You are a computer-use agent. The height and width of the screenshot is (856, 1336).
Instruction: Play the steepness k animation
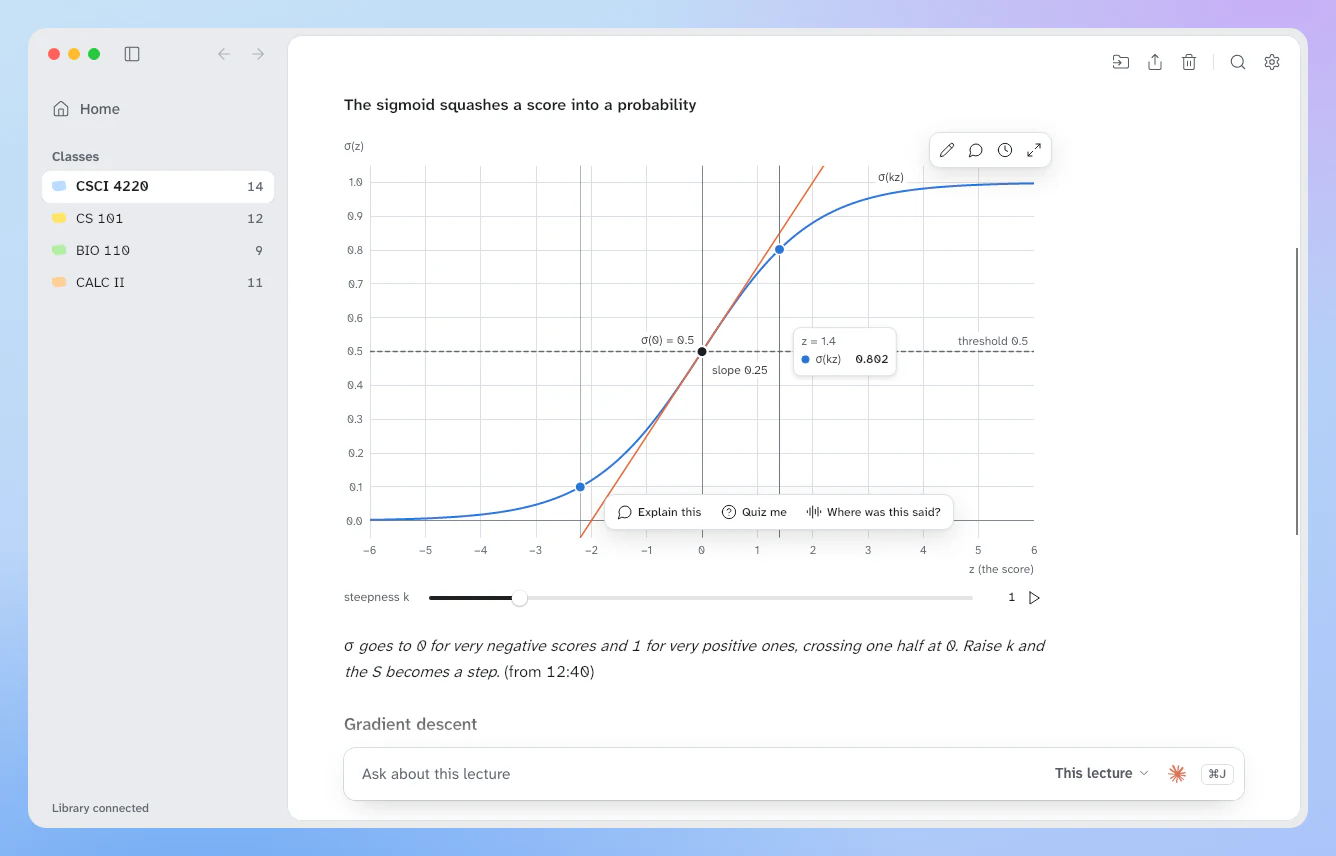1035,598
